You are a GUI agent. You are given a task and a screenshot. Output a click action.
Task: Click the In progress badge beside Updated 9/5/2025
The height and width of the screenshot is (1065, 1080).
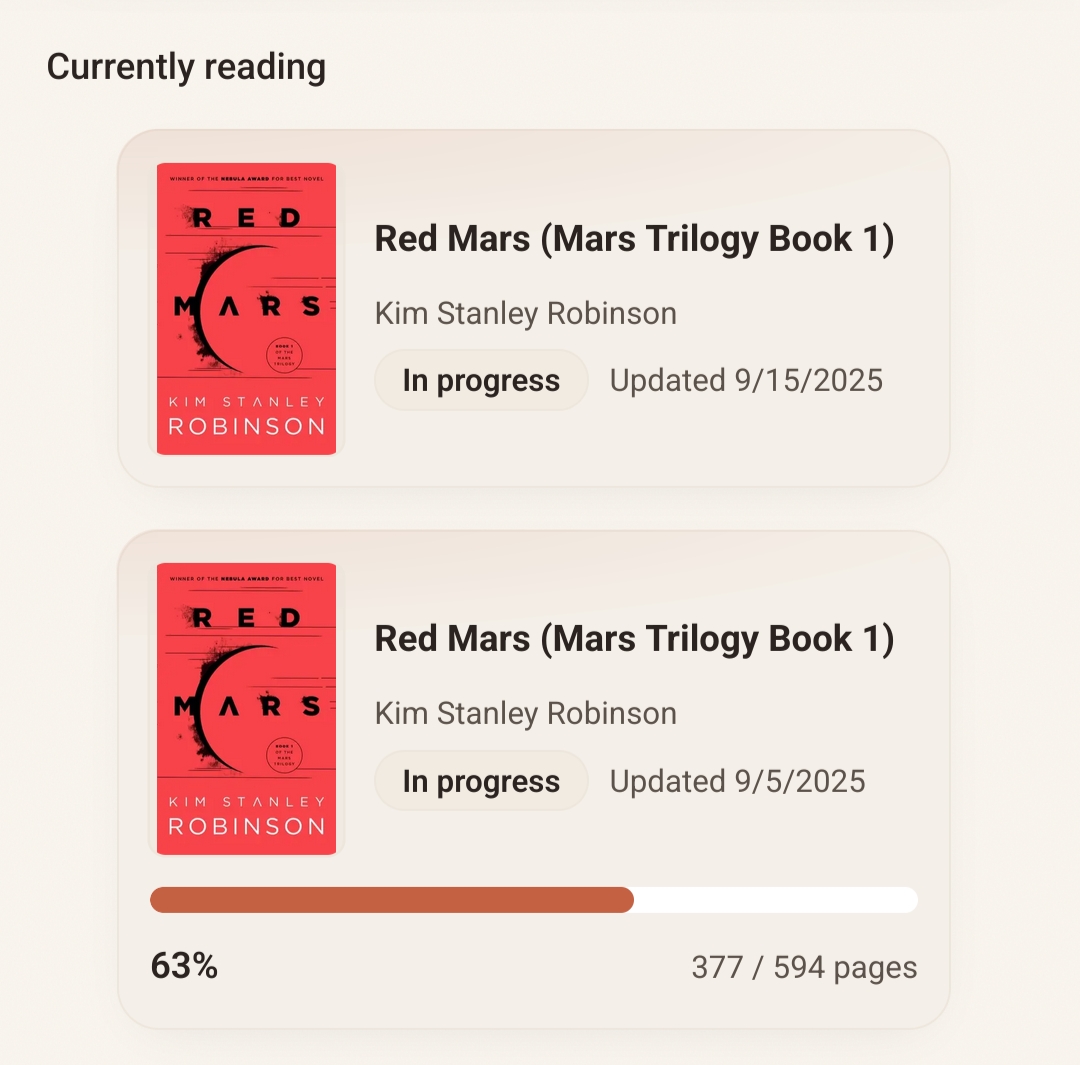coord(481,781)
